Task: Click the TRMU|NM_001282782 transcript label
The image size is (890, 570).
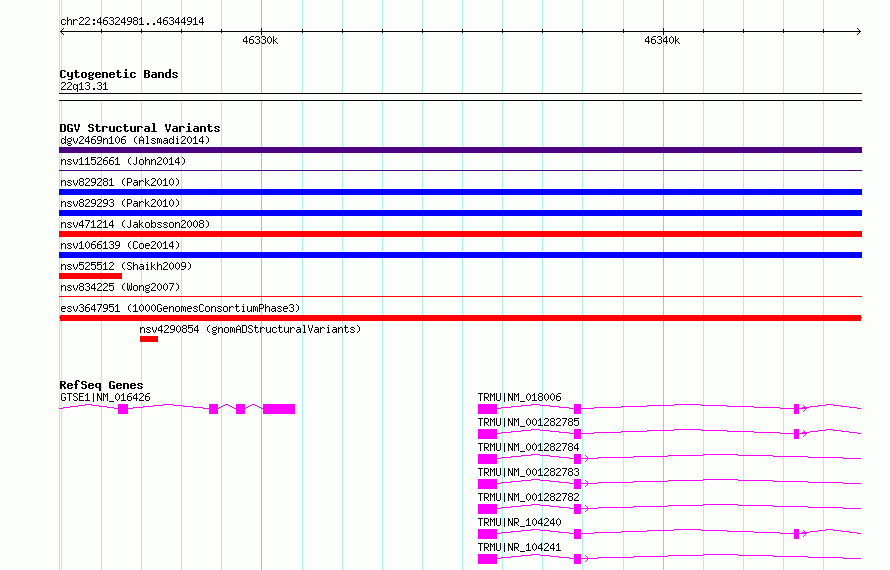Action: [x=528, y=497]
